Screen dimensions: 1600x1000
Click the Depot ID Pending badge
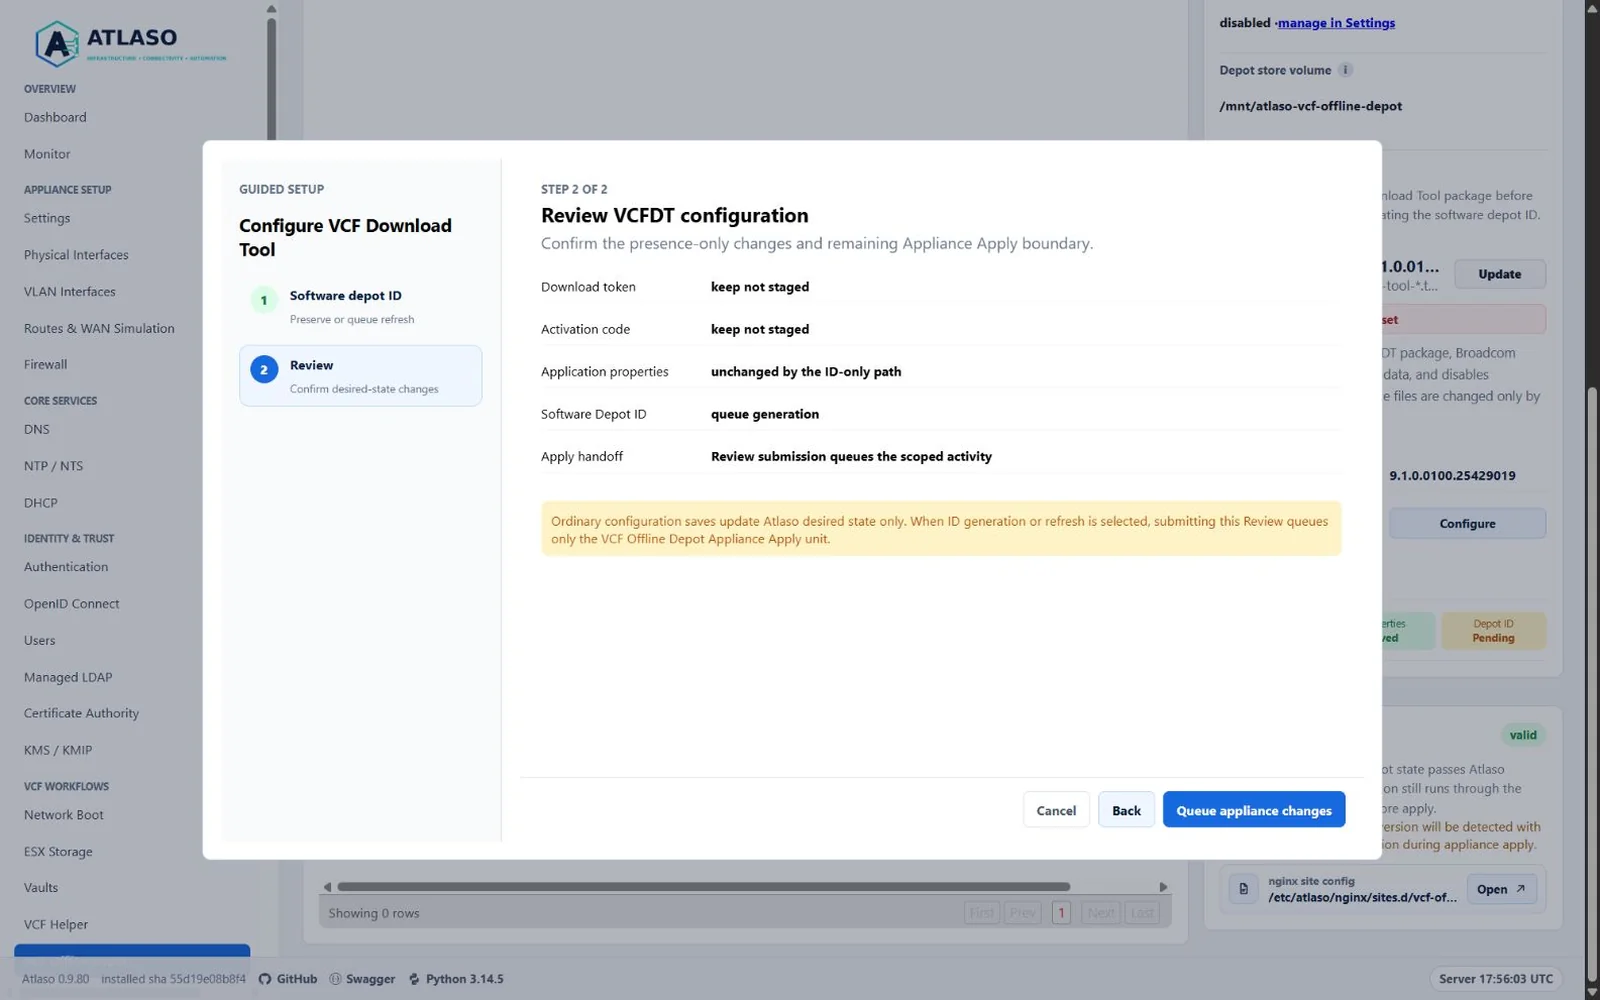pyautogui.click(x=1493, y=631)
